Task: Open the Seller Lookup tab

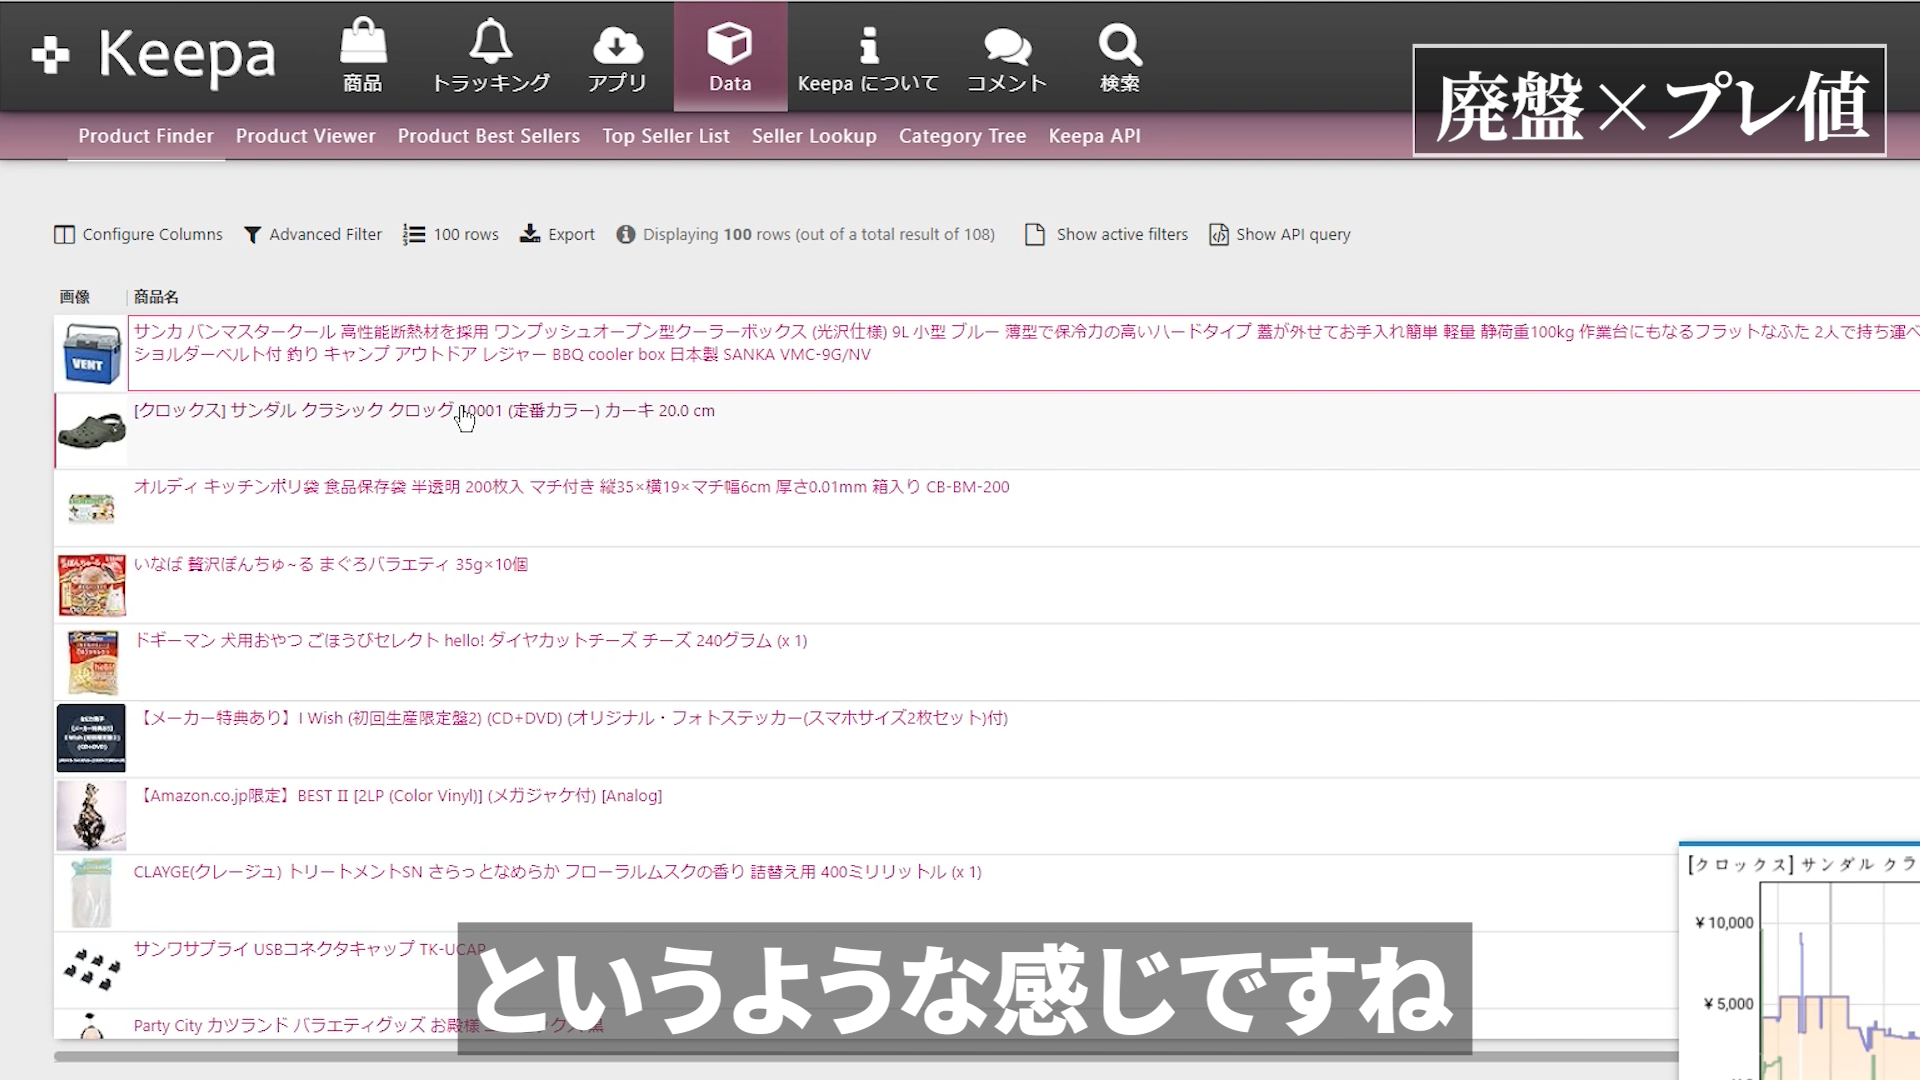Action: pos(813,136)
